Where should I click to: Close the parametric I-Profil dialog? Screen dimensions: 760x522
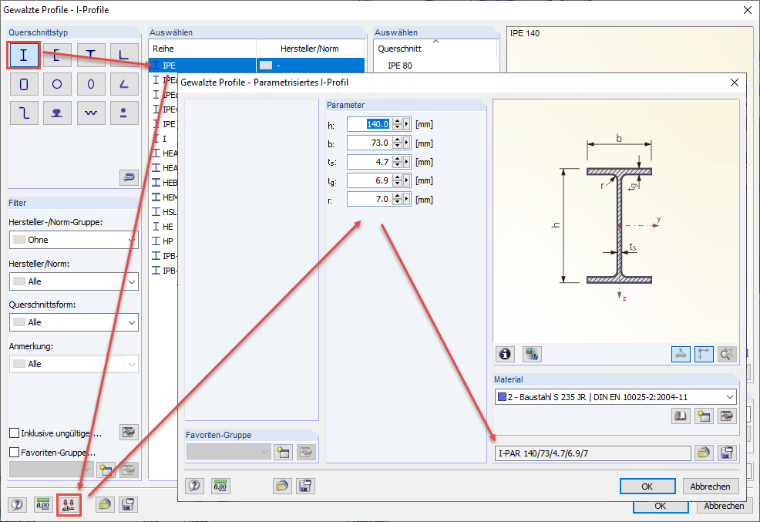734,82
